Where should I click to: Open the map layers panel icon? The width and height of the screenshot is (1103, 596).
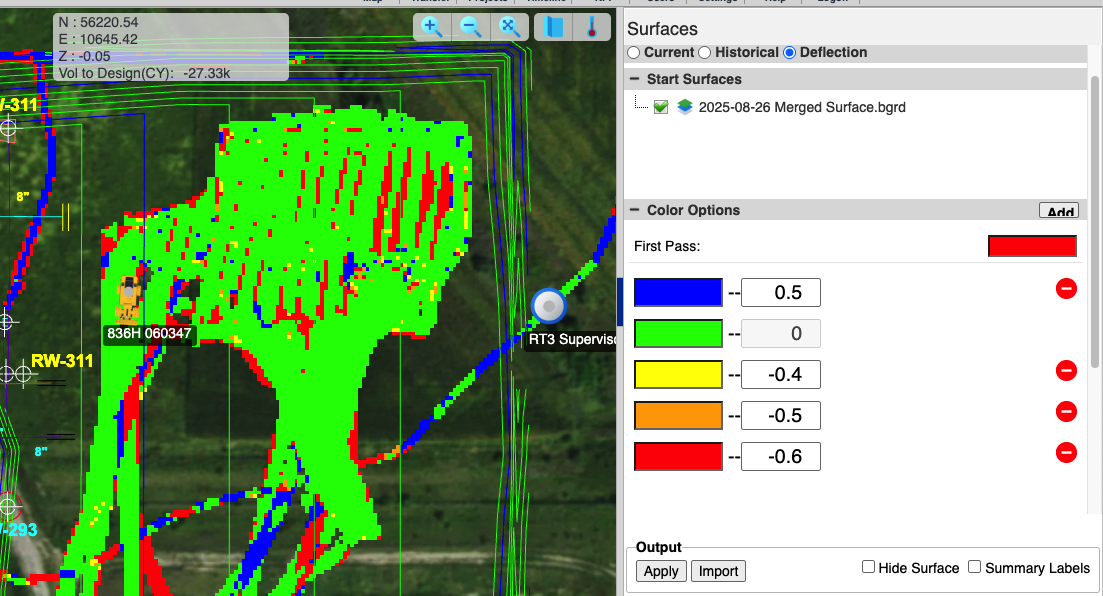554,27
